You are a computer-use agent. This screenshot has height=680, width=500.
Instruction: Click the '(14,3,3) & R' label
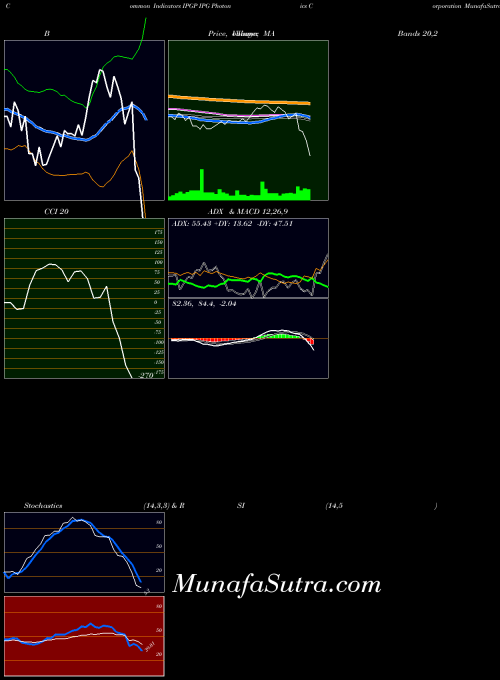click(164, 506)
